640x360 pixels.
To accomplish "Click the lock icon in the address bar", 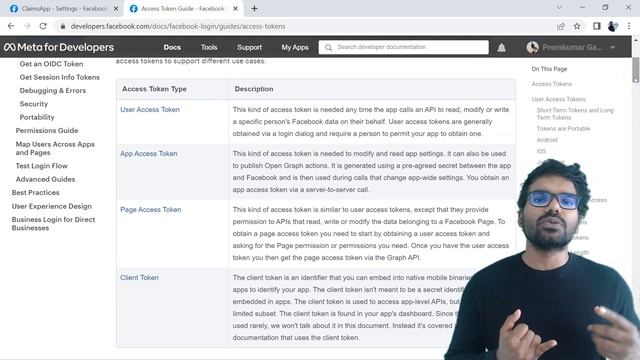I will [x=62, y=26].
